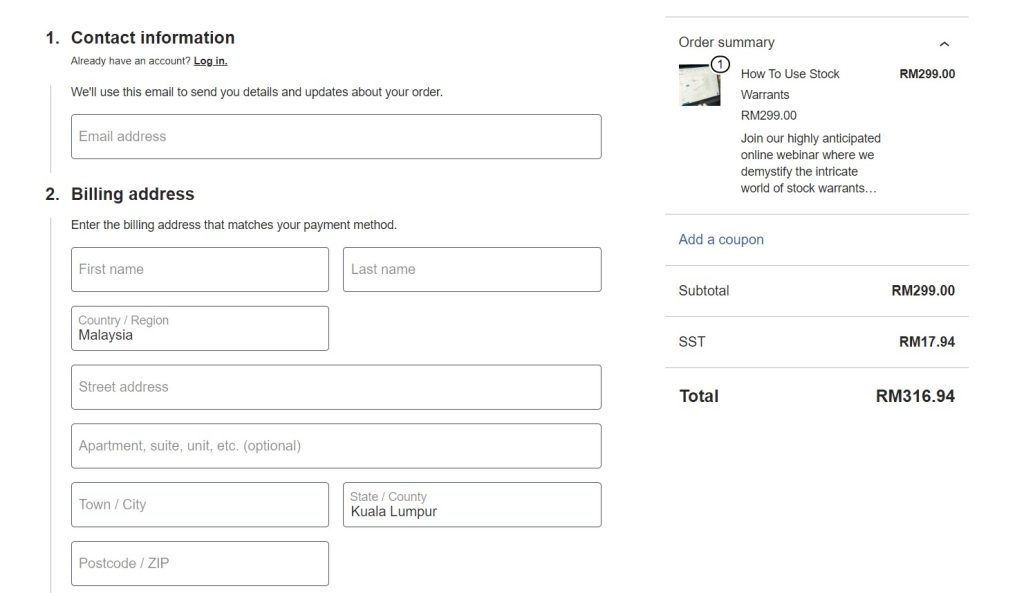
Task: Collapse the Order summary section
Action: [x=944, y=43]
